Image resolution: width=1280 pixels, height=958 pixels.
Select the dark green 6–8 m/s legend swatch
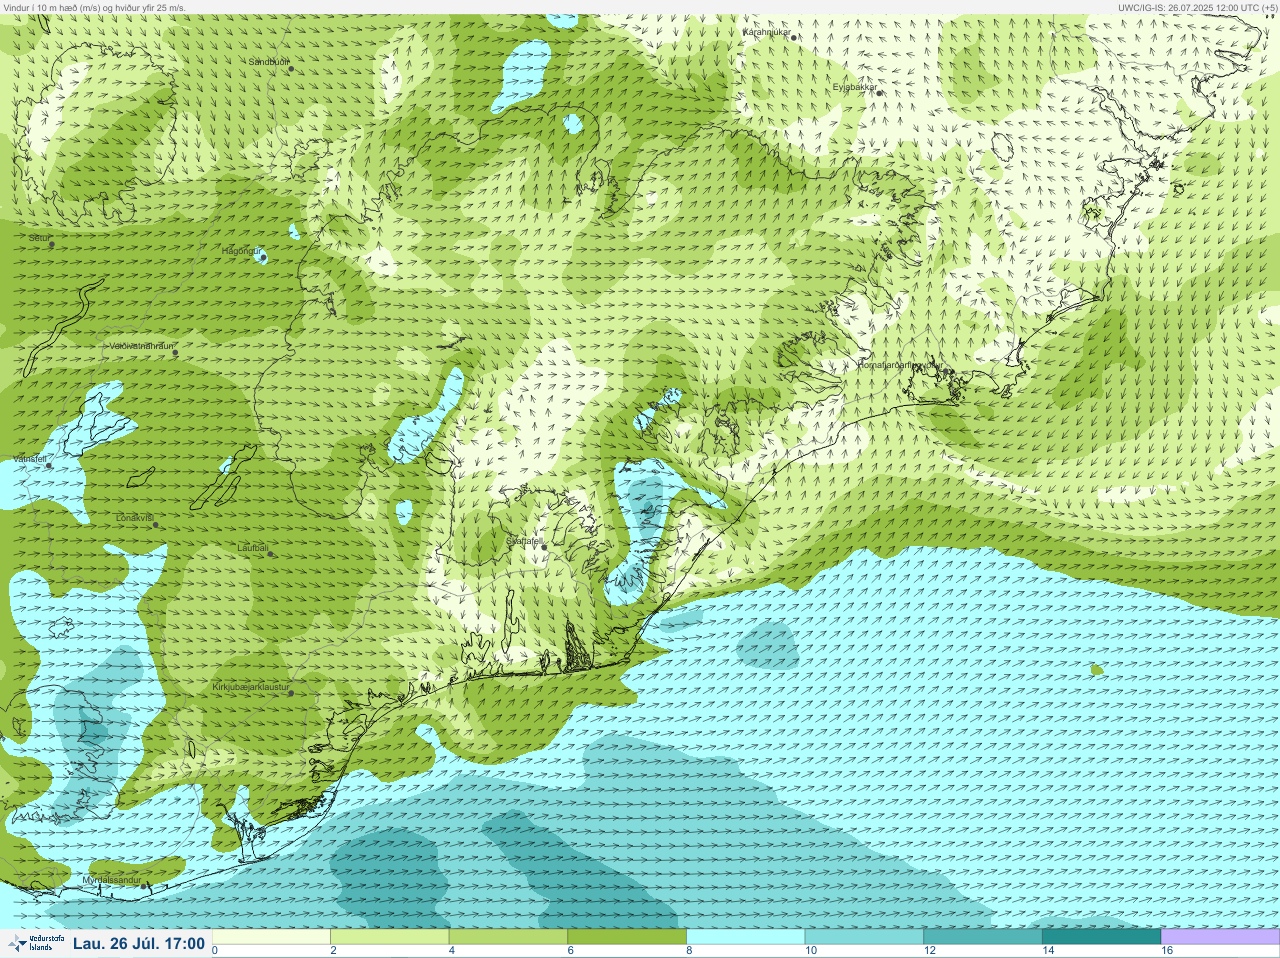[x=627, y=937]
